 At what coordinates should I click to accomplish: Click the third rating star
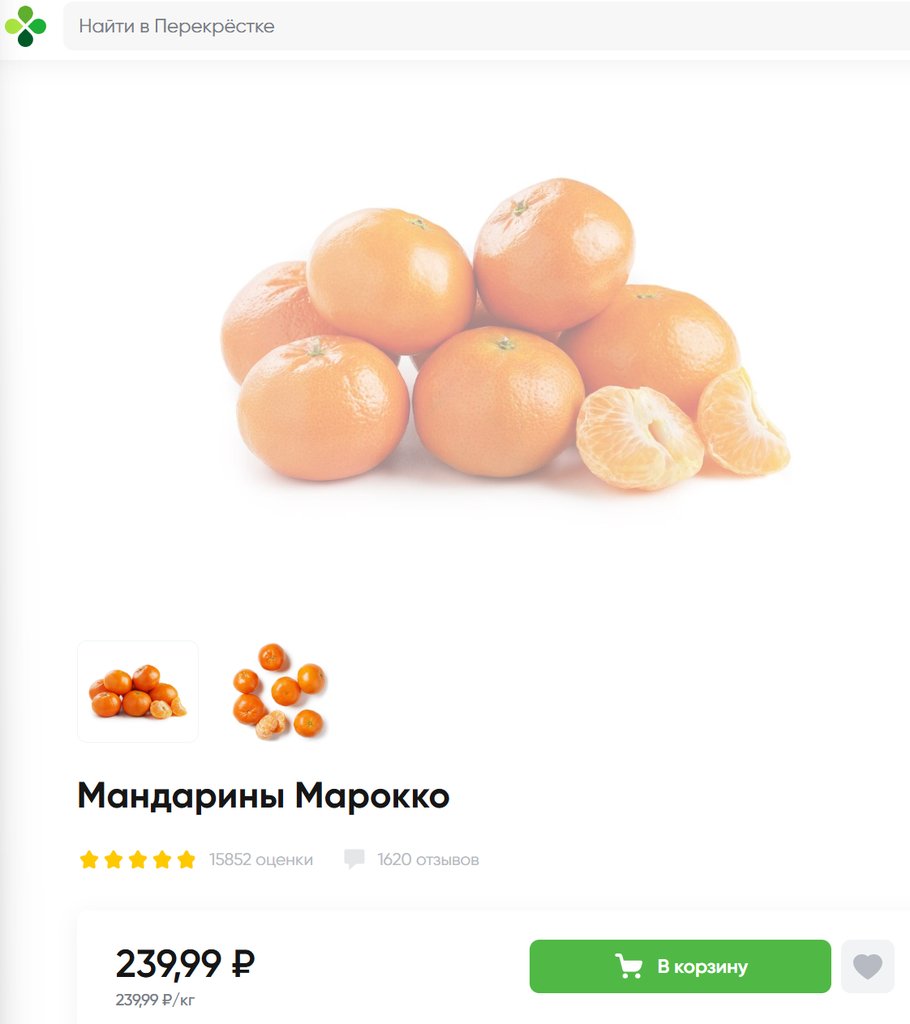[137, 859]
